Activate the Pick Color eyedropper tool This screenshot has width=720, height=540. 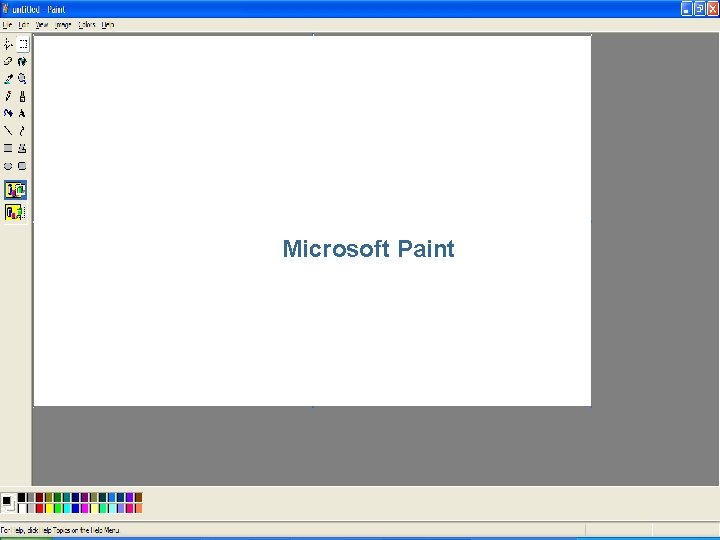pyautogui.click(x=8, y=79)
